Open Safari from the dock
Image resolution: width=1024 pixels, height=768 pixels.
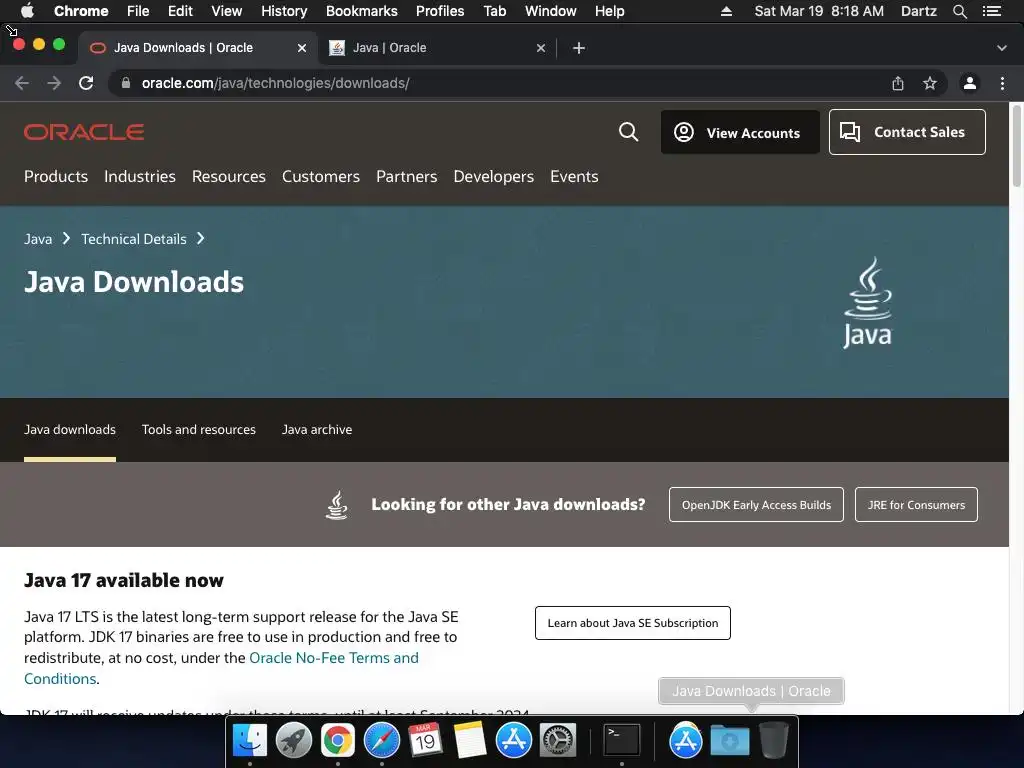[x=381, y=741]
